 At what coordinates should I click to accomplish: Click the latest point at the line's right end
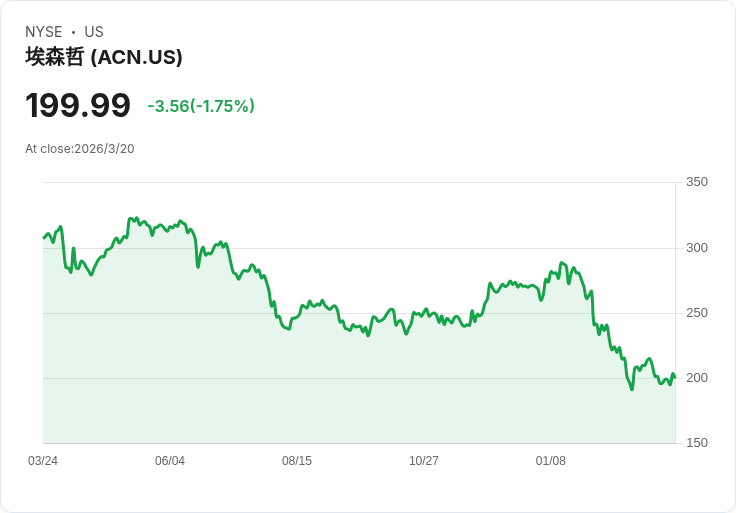675,377
